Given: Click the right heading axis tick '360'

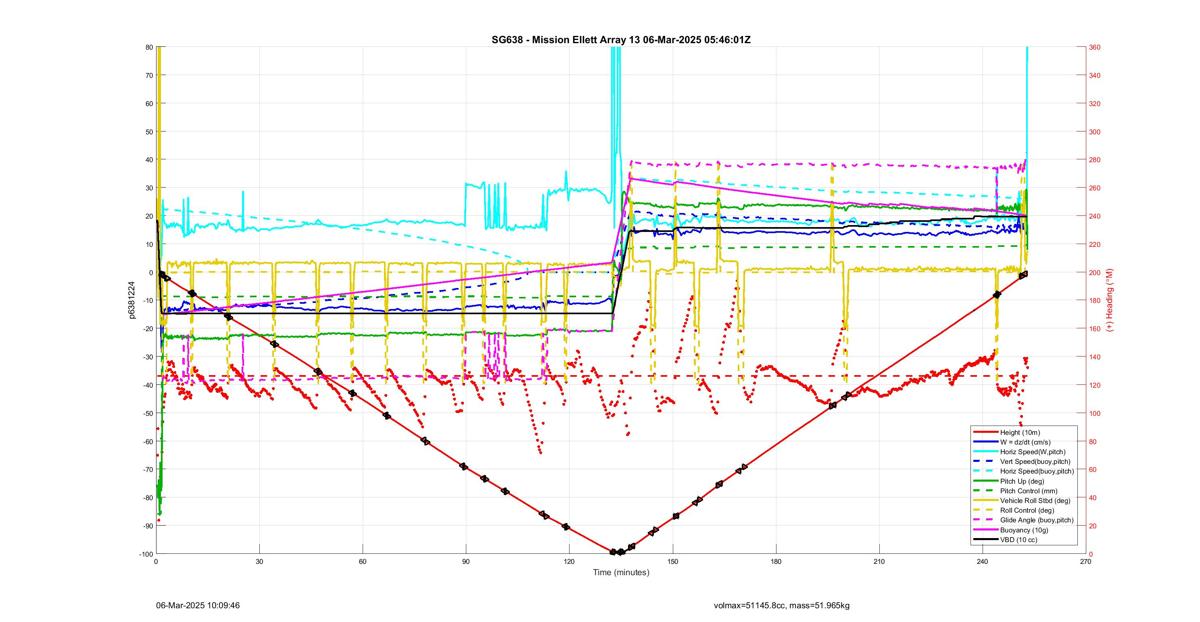Looking at the screenshot, I should pyautogui.click(x=1096, y=47).
